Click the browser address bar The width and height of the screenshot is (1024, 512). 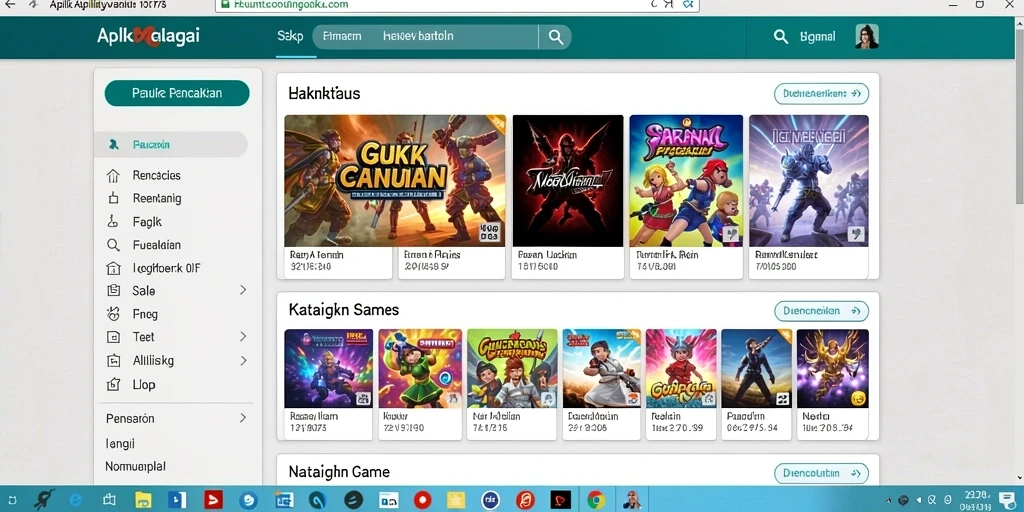[x=457, y=5]
